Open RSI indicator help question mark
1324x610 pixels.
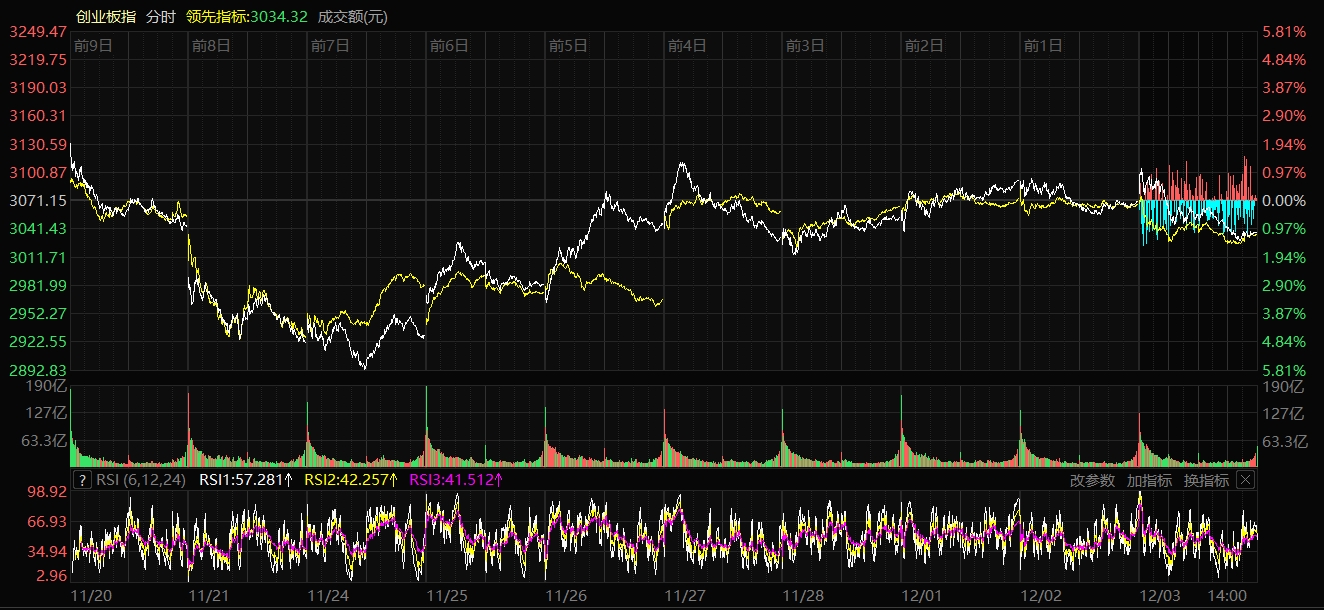pyautogui.click(x=82, y=480)
